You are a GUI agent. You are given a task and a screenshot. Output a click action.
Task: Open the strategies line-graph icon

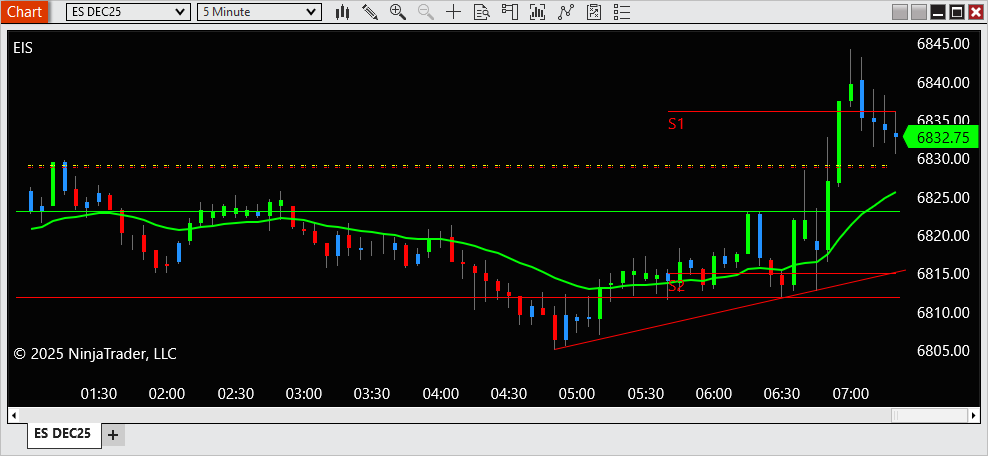coord(565,11)
